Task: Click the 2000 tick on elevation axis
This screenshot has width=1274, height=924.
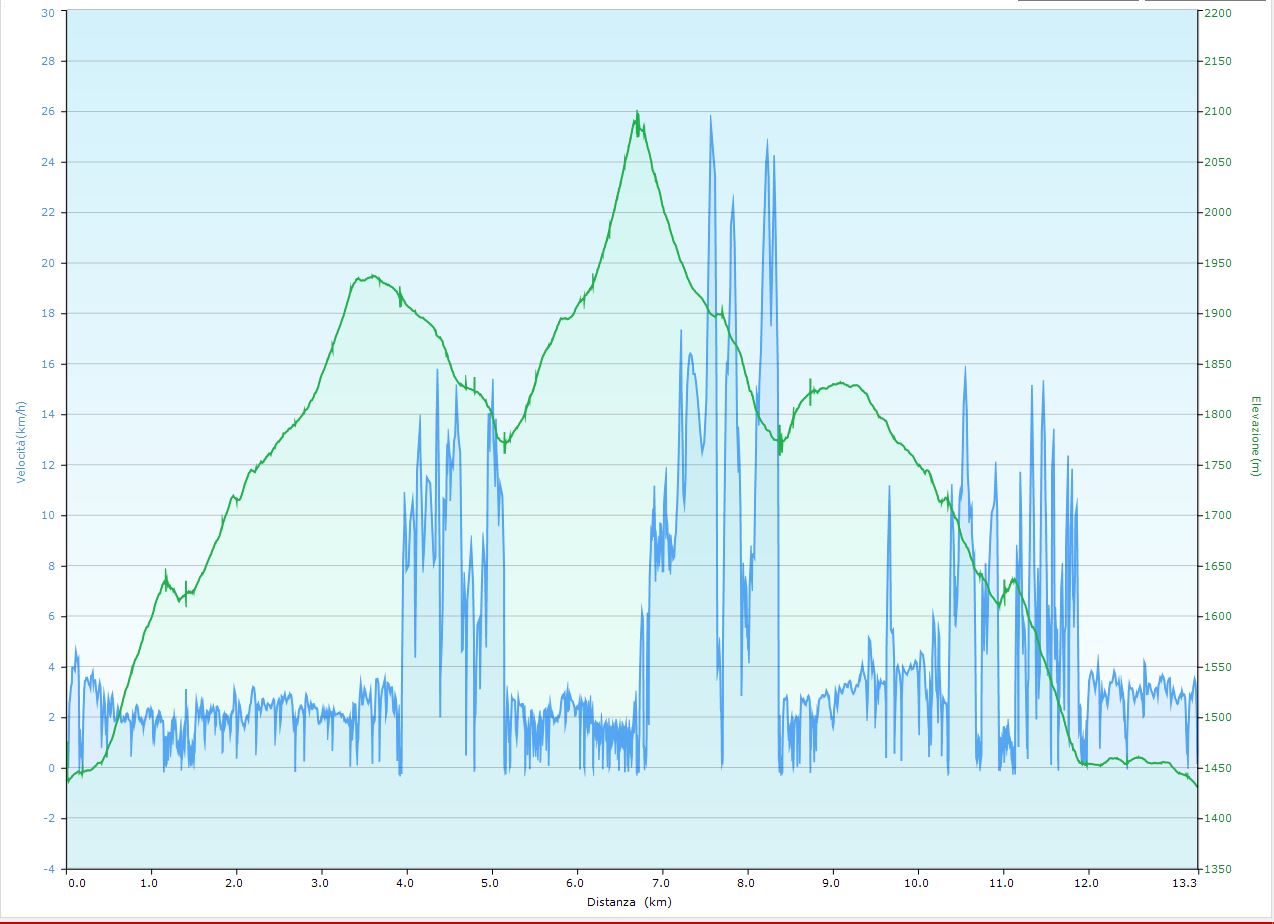Action: tap(1218, 213)
